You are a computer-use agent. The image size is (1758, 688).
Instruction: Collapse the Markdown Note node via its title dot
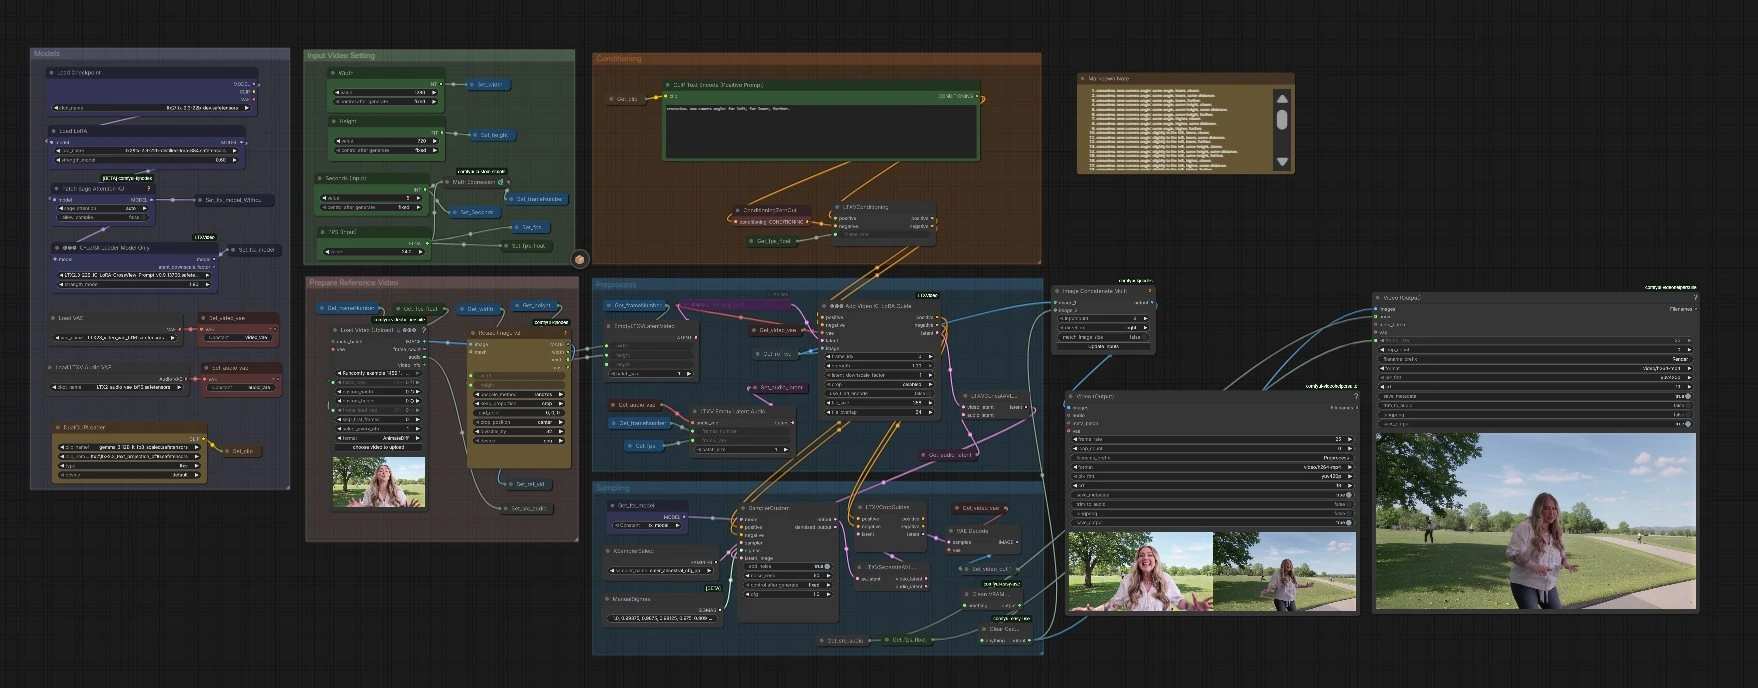point(1083,78)
